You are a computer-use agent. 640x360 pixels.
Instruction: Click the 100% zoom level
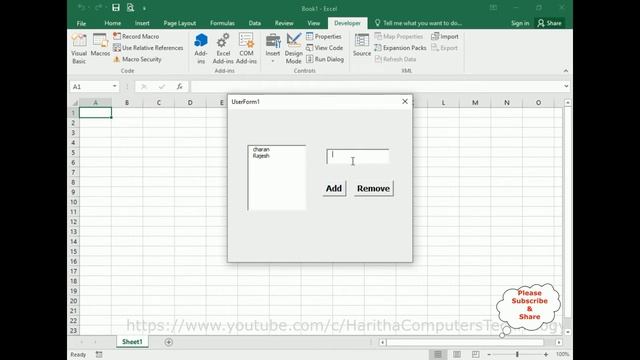pyautogui.click(x=562, y=354)
